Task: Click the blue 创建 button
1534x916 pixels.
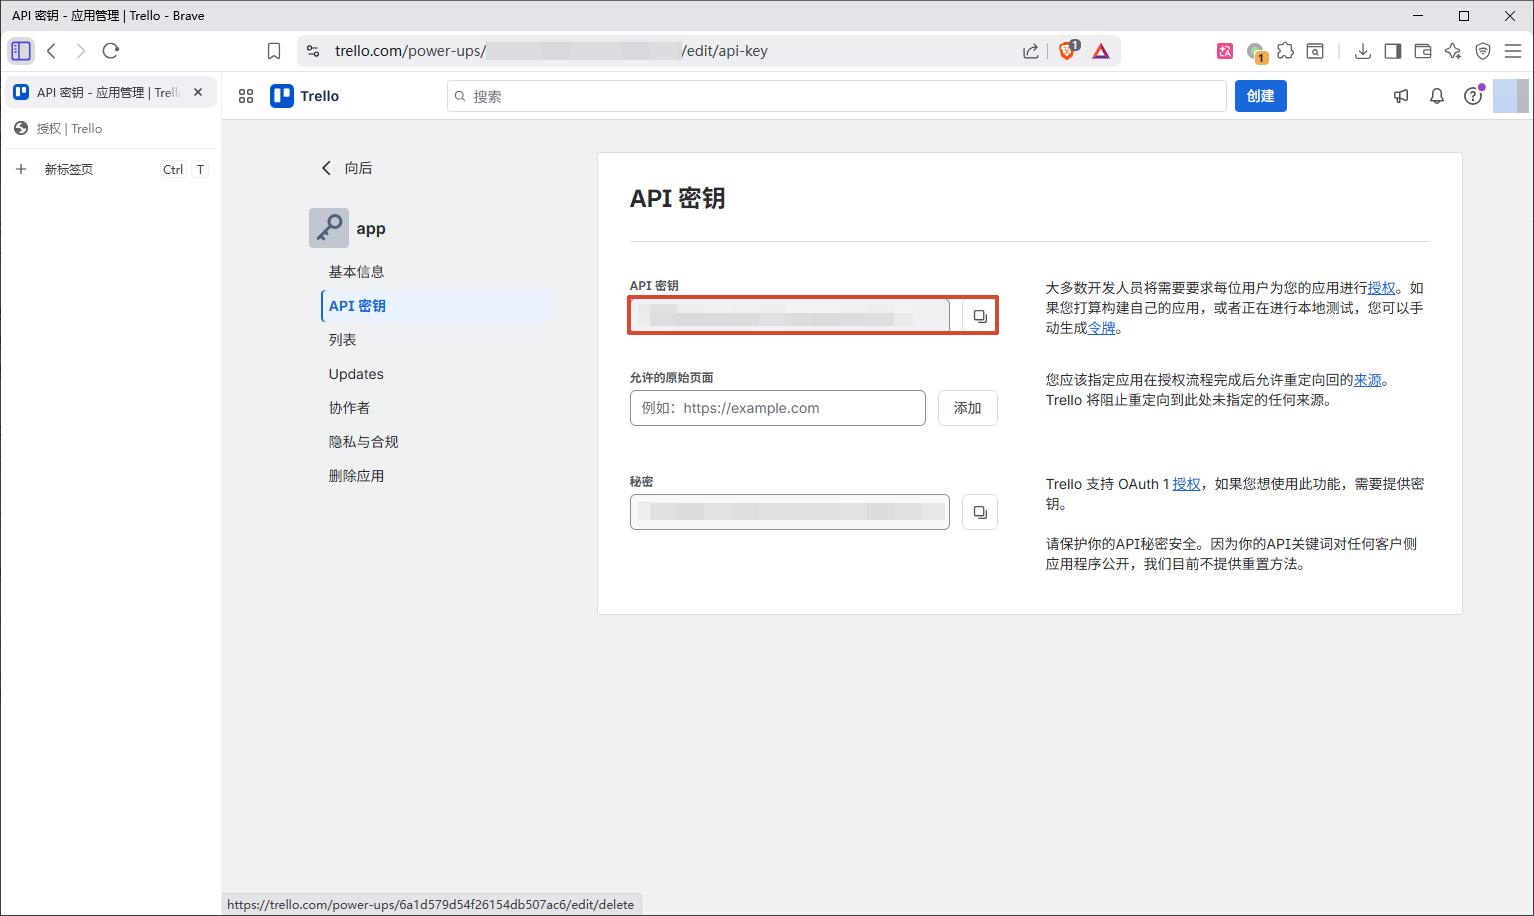Action: (x=1260, y=96)
